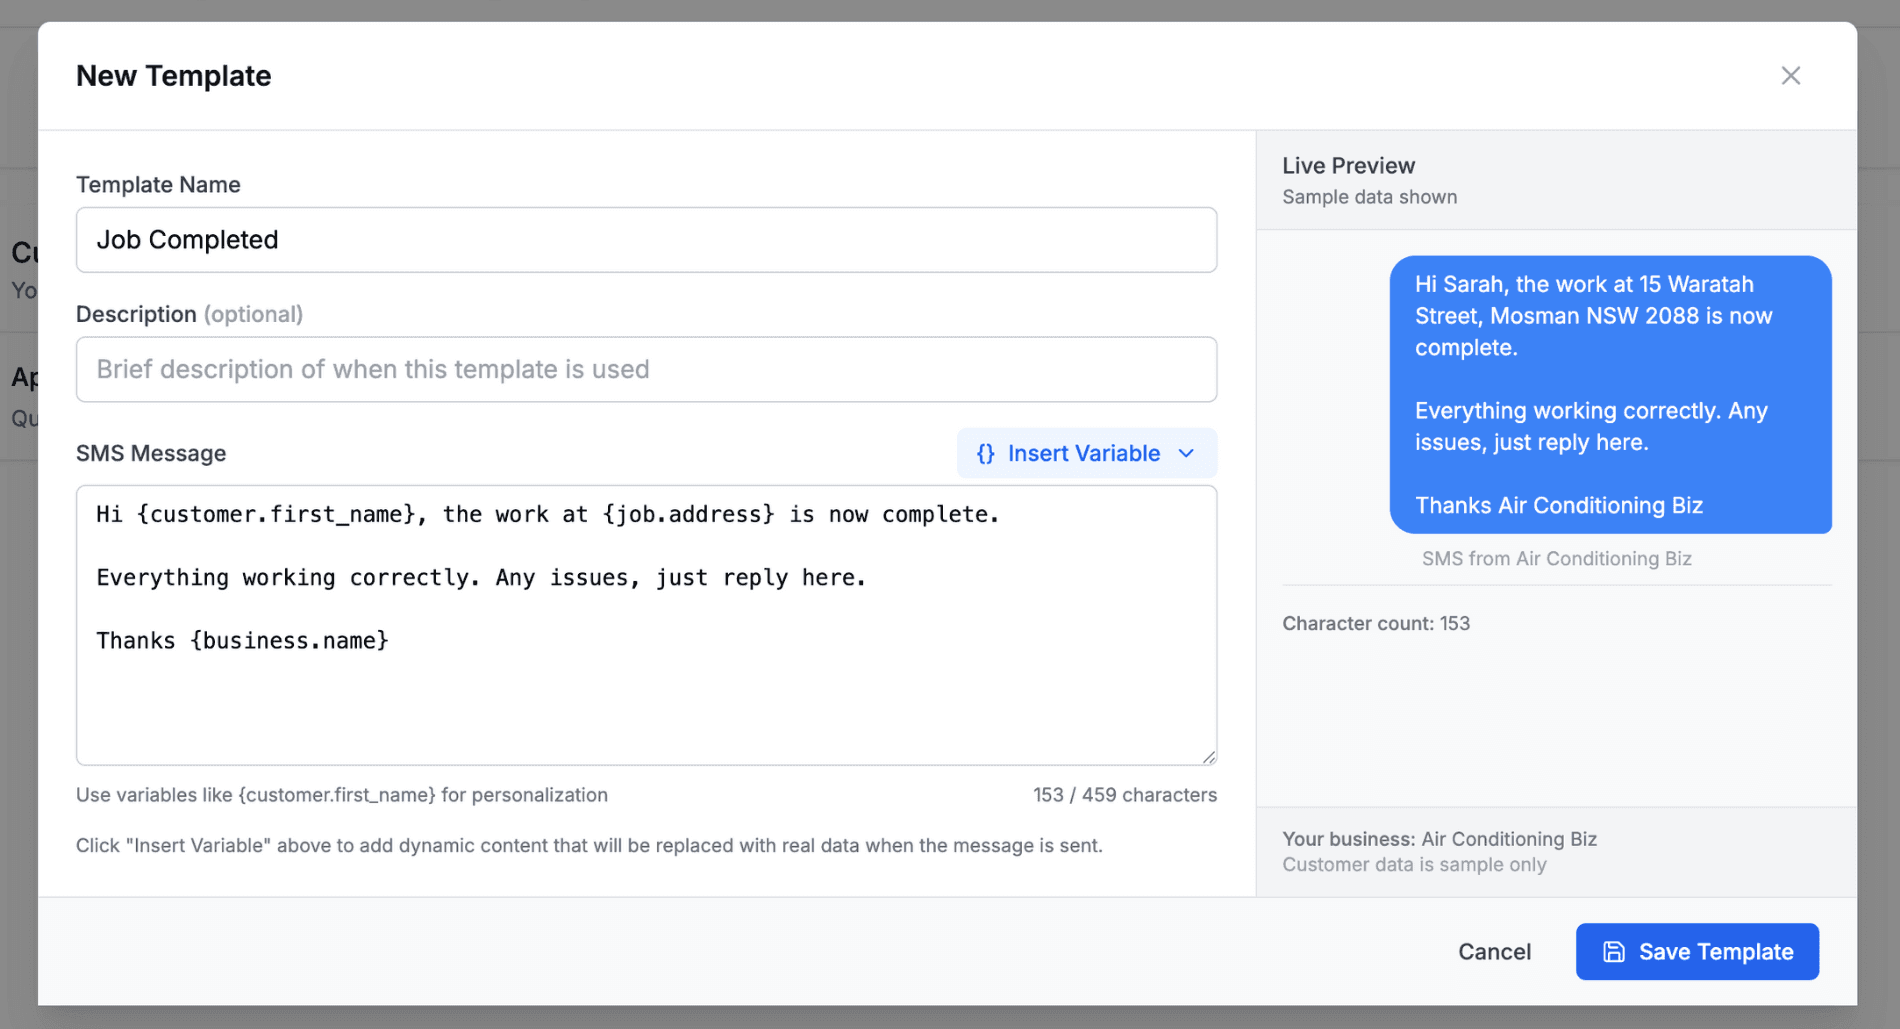Click the {} curly braces Insert Variable icon
1900x1029 pixels.
[985, 453]
